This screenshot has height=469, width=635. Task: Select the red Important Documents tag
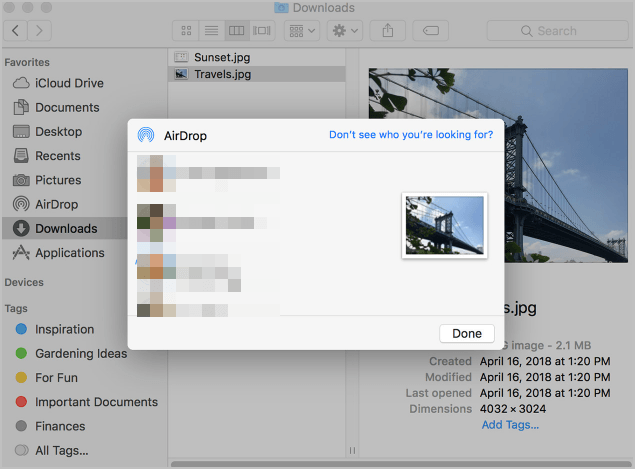87,402
